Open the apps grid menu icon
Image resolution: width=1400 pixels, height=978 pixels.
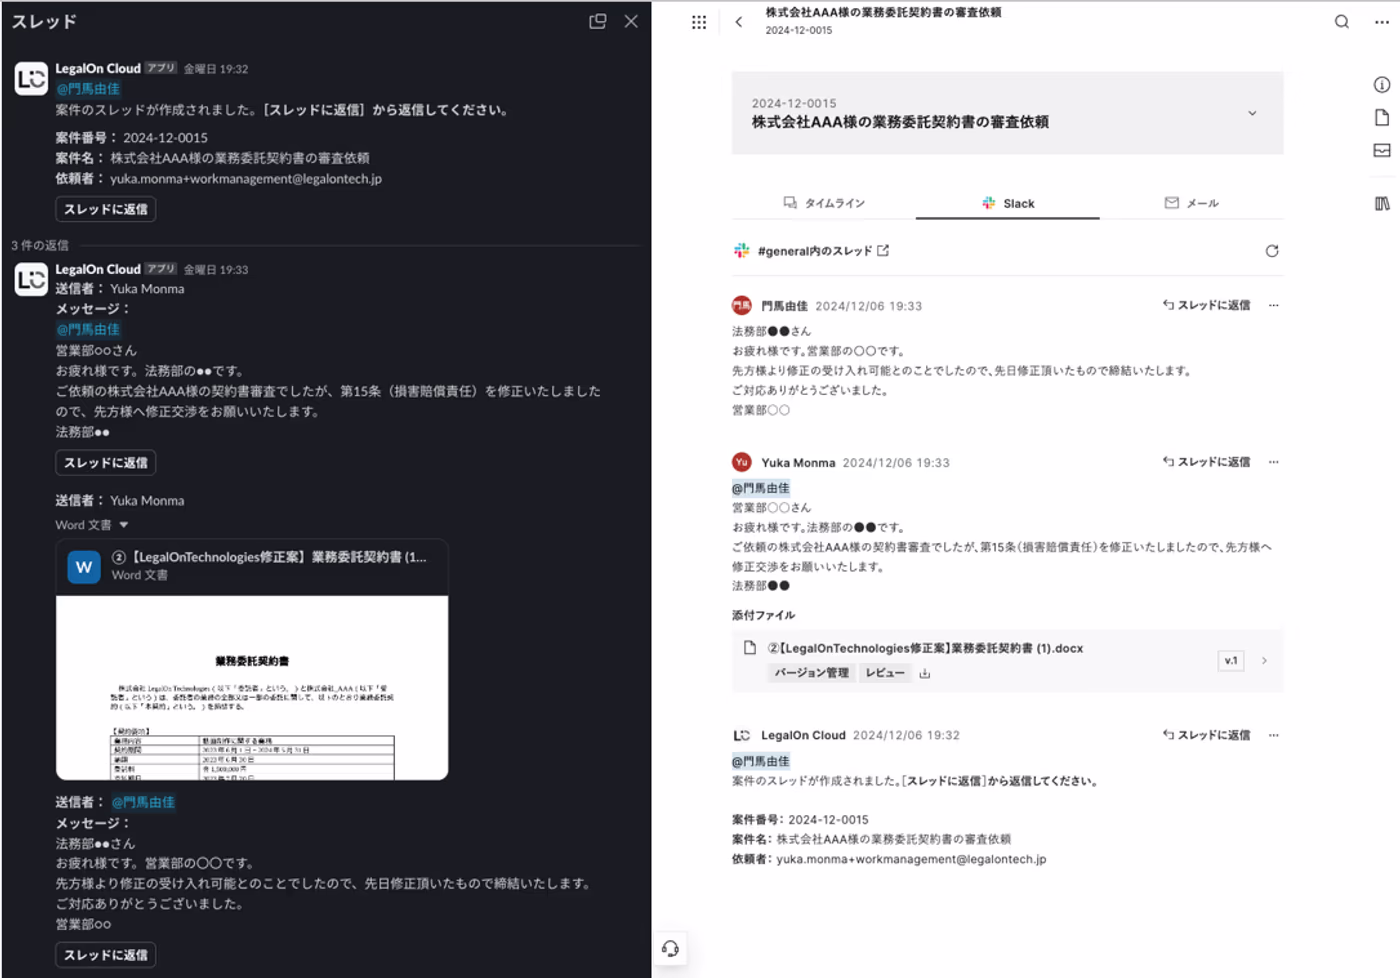(699, 22)
